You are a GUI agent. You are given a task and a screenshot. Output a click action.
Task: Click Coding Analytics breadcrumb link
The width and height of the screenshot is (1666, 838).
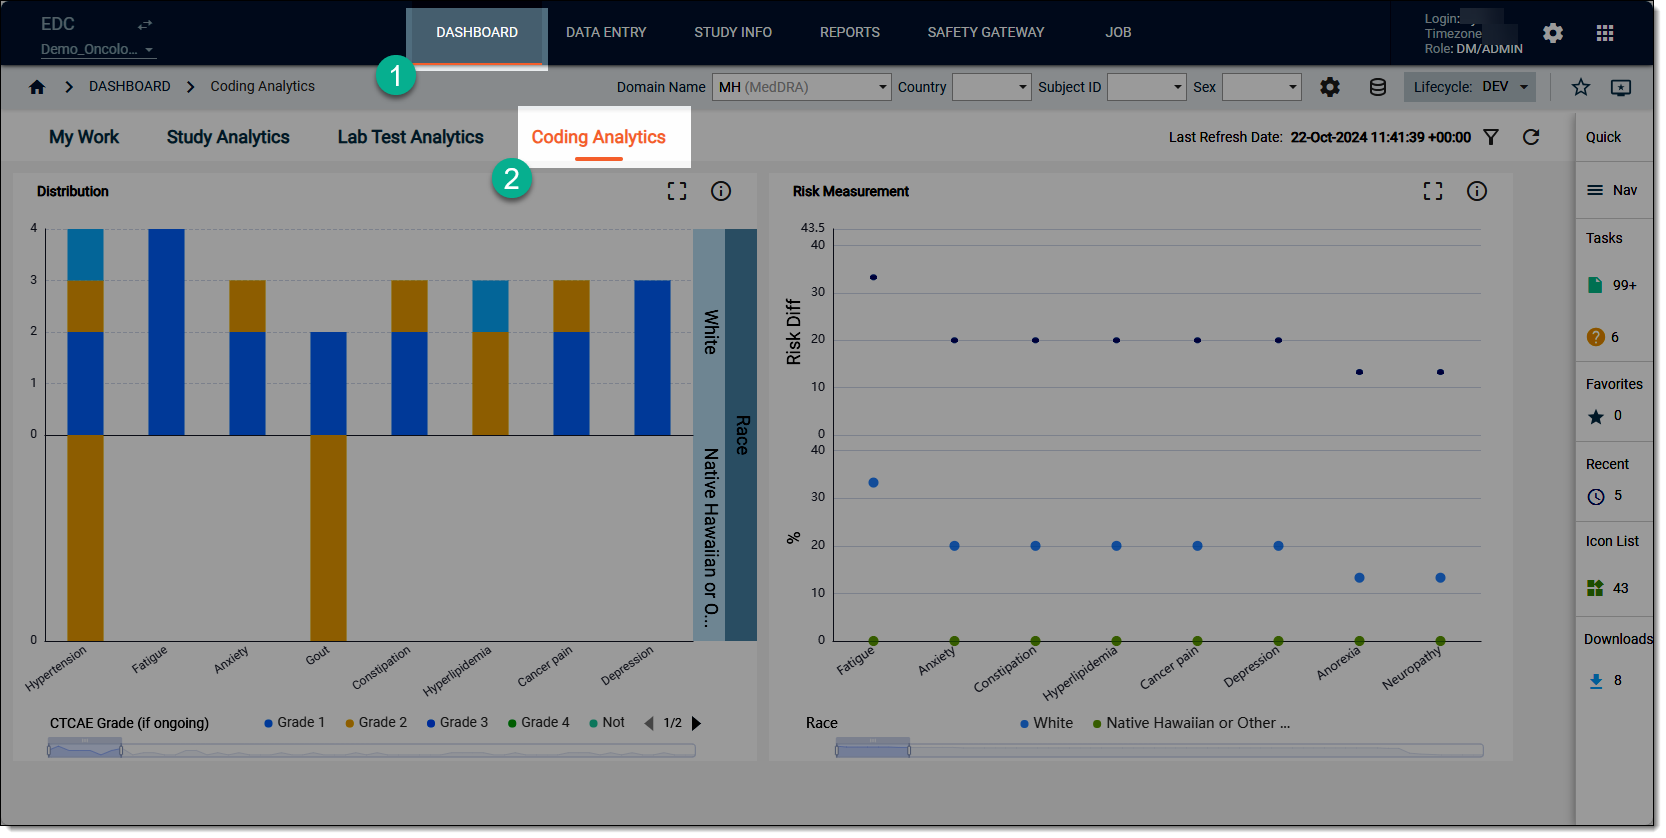coord(262,87)
